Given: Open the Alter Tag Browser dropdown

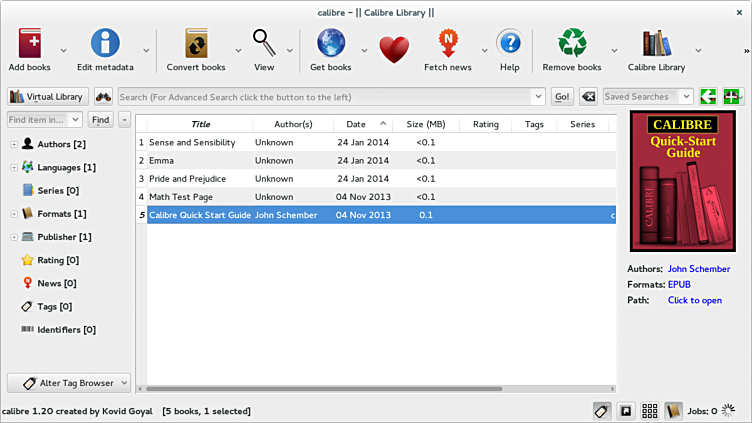Looking at the screenshot, I should [69, 383].
